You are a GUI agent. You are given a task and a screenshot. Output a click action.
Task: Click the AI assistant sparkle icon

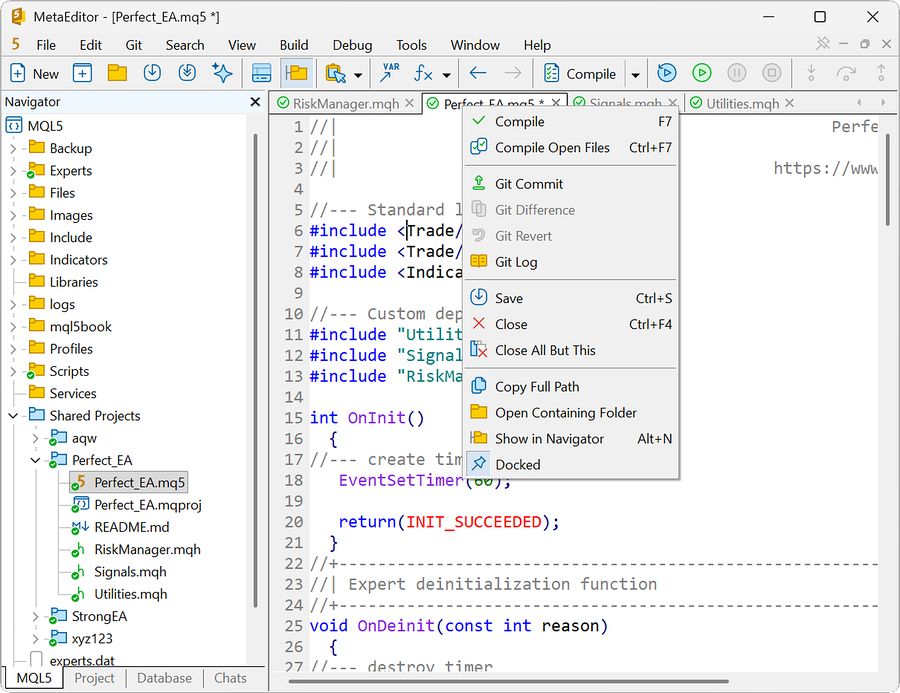point(222,73)
